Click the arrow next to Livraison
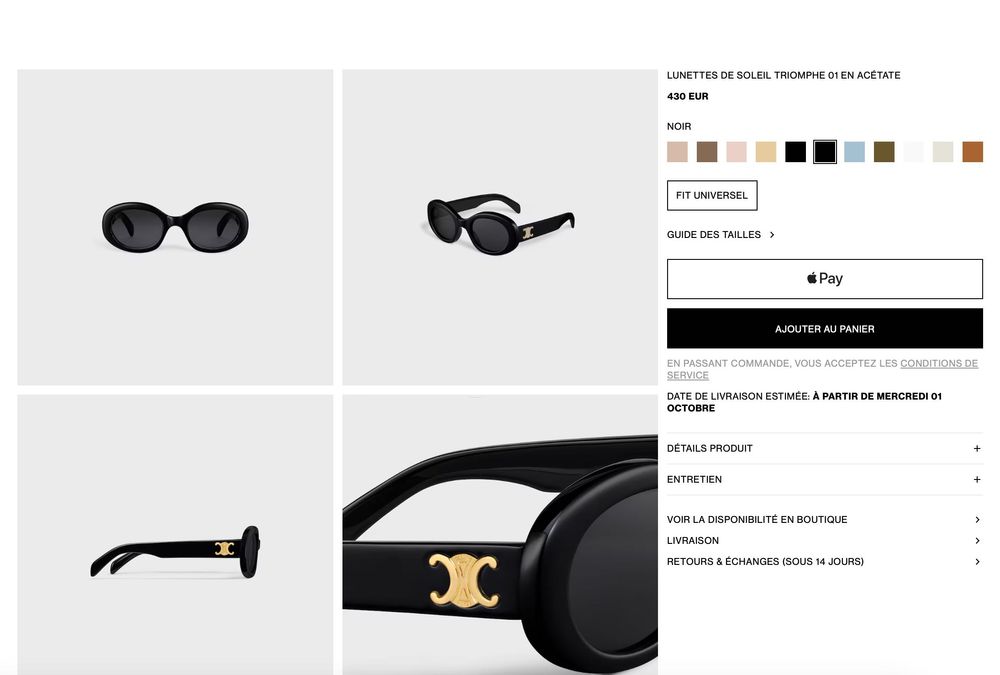The image size is (1000, 675). (977, 541)
